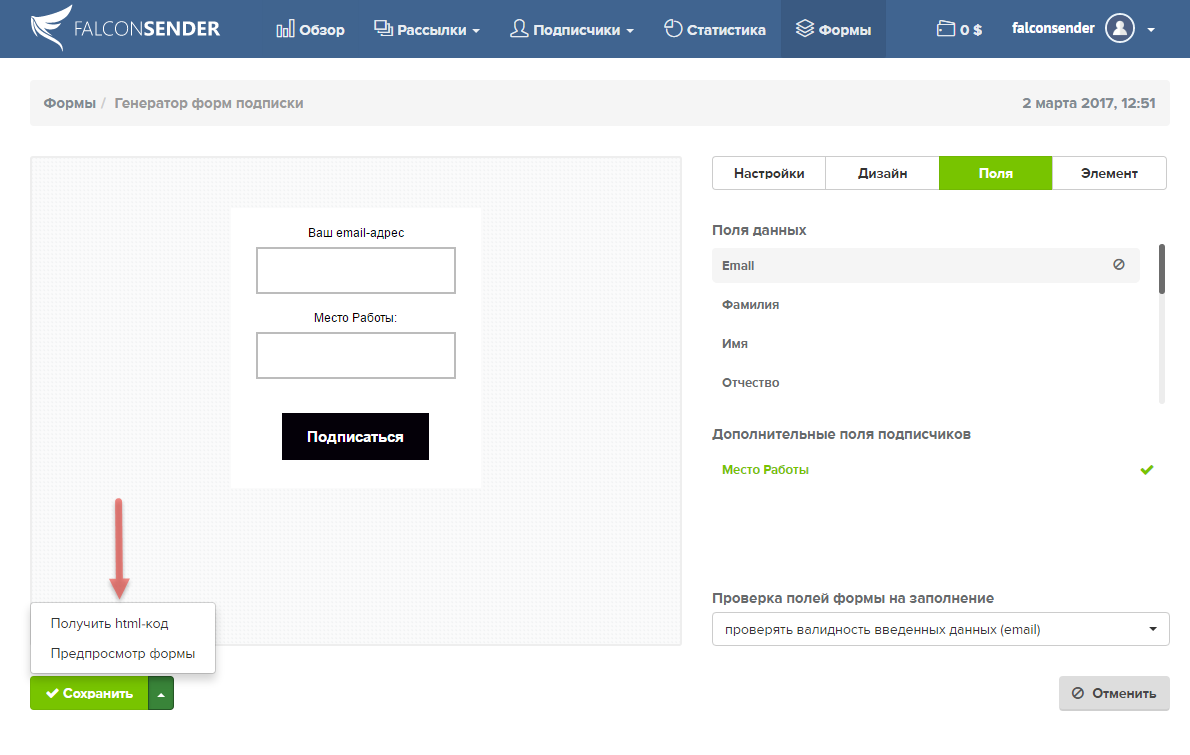This screenshot has height=755, width=1190.
Task: Click the Отменить button
Action: point(1114,694)
